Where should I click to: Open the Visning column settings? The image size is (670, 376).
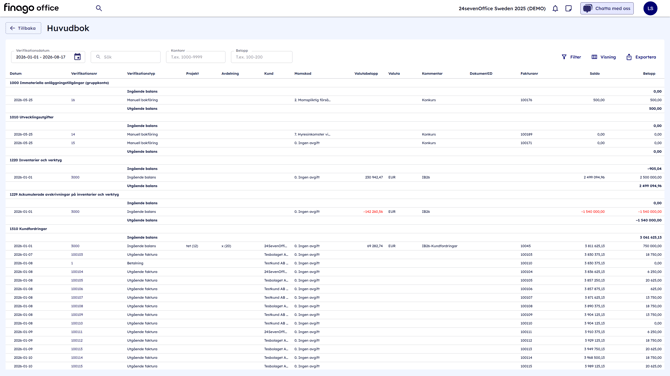[x=604, y=57]
